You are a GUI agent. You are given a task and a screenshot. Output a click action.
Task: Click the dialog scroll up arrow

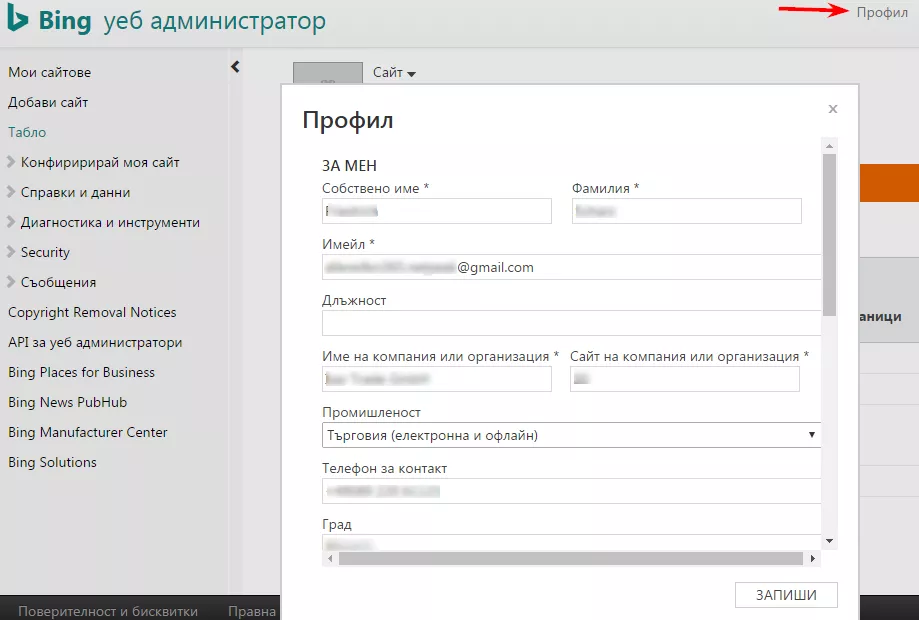(829, 145)
